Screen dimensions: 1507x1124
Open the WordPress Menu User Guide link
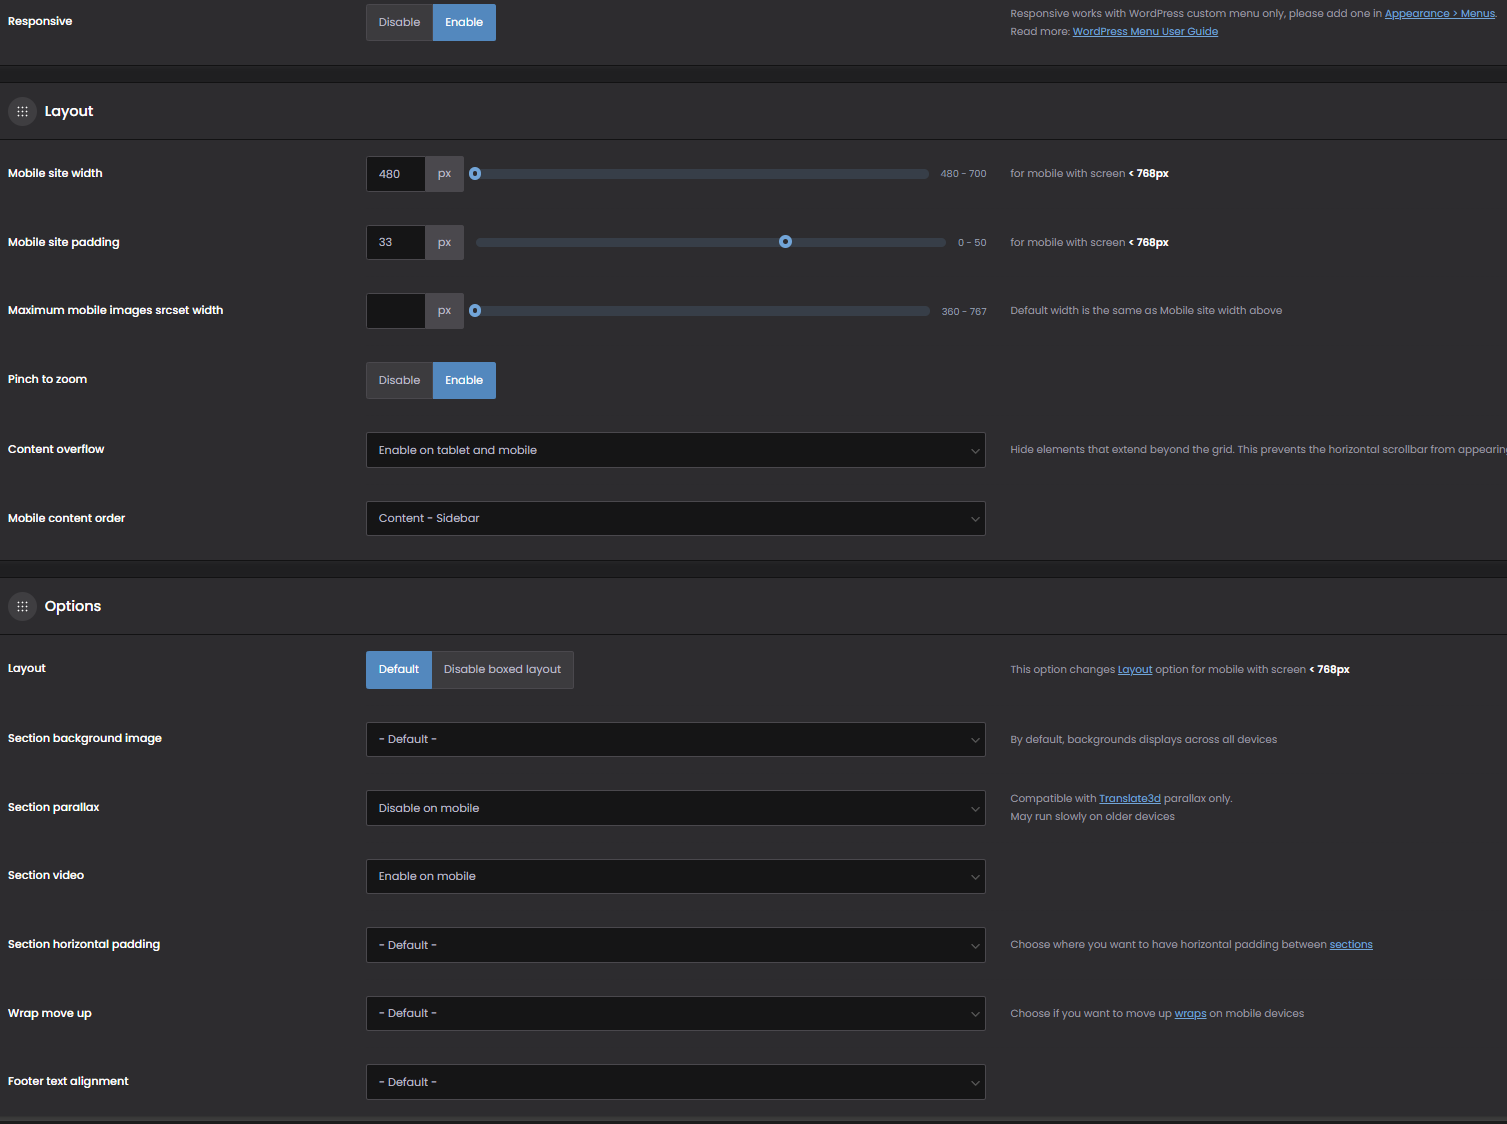coord(1145,31)
